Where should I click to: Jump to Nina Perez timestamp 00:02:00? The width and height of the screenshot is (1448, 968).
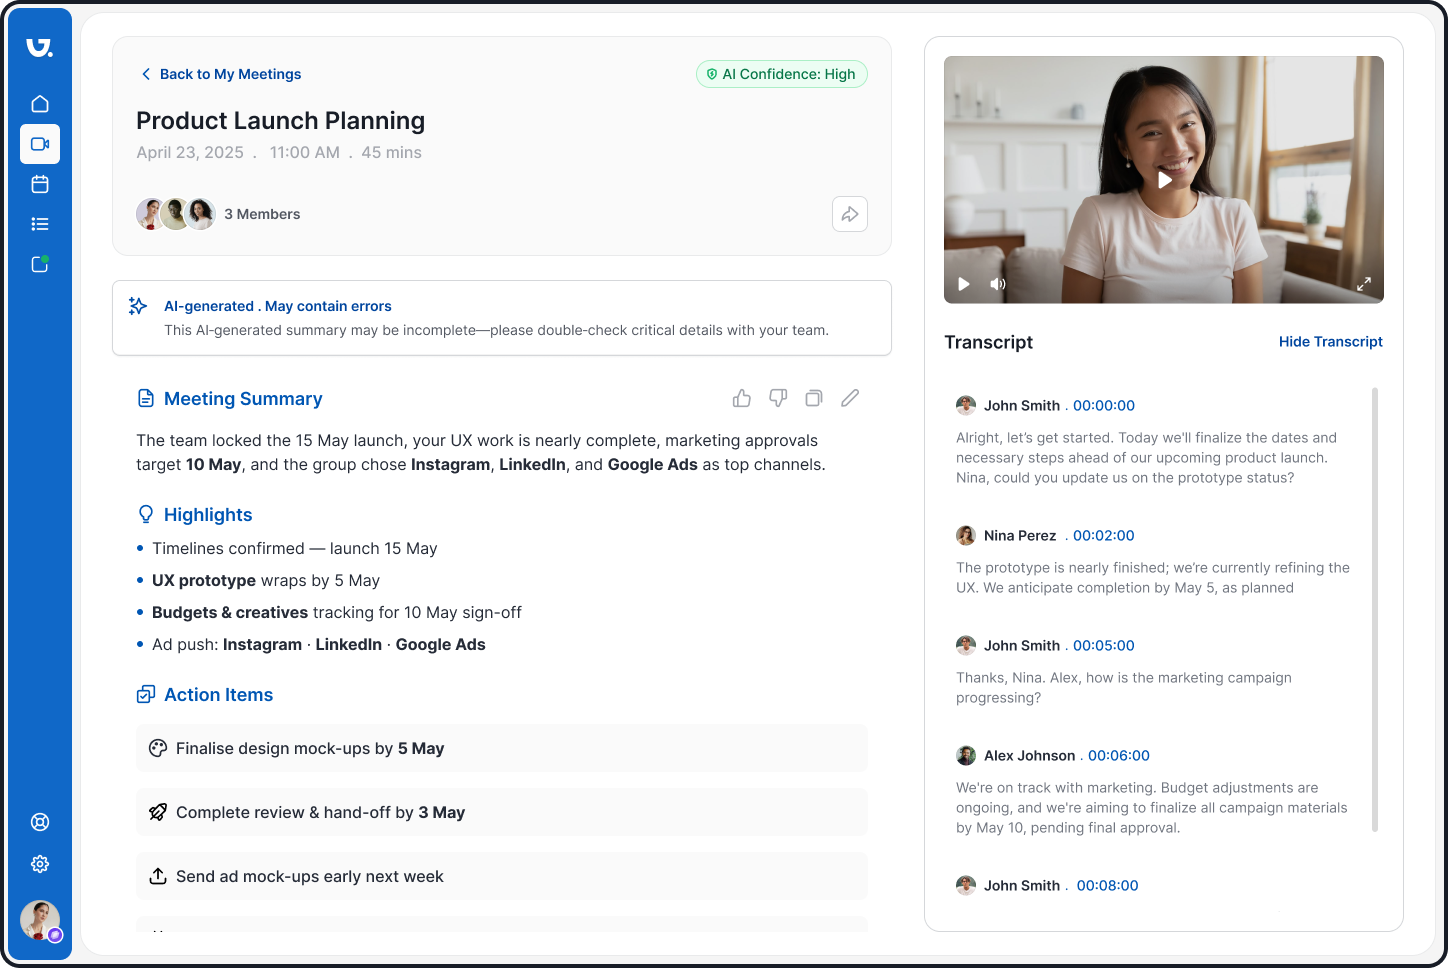coord(1103,536)
